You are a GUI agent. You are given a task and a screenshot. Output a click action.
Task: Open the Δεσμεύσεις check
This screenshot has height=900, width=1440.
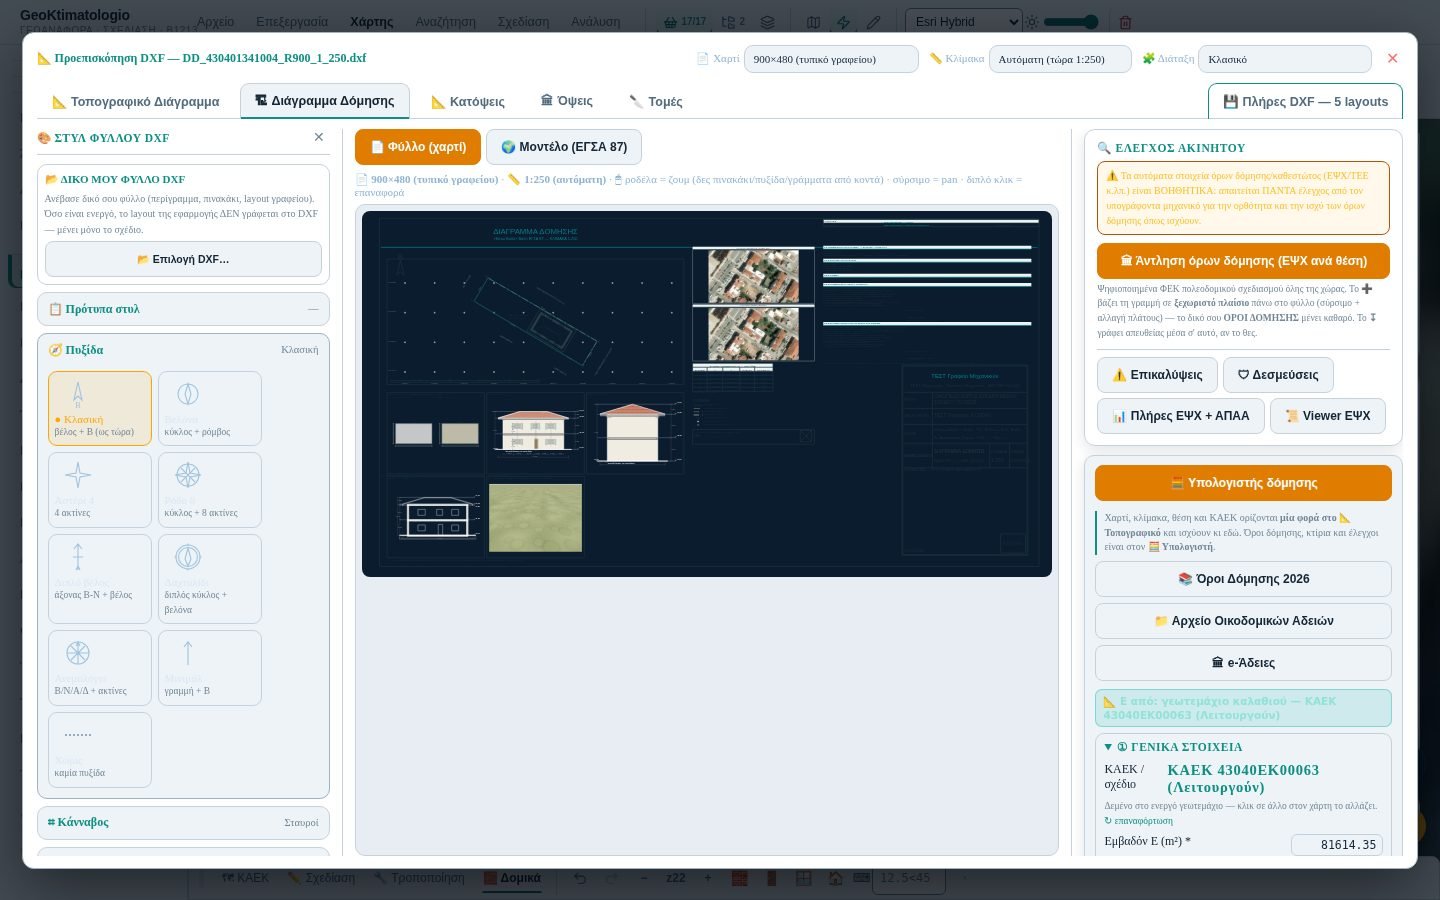tap(1278, 375)
